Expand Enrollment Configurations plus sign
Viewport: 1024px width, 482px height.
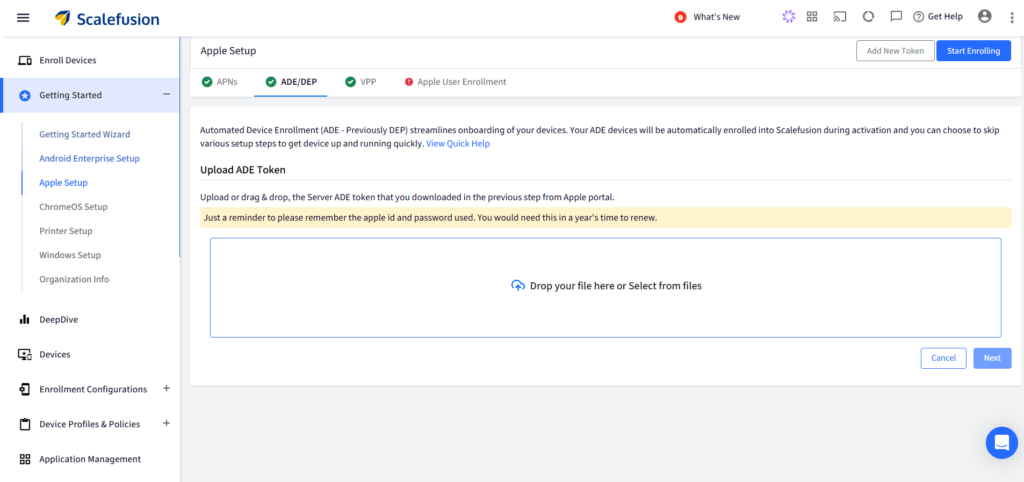(166, 389)
